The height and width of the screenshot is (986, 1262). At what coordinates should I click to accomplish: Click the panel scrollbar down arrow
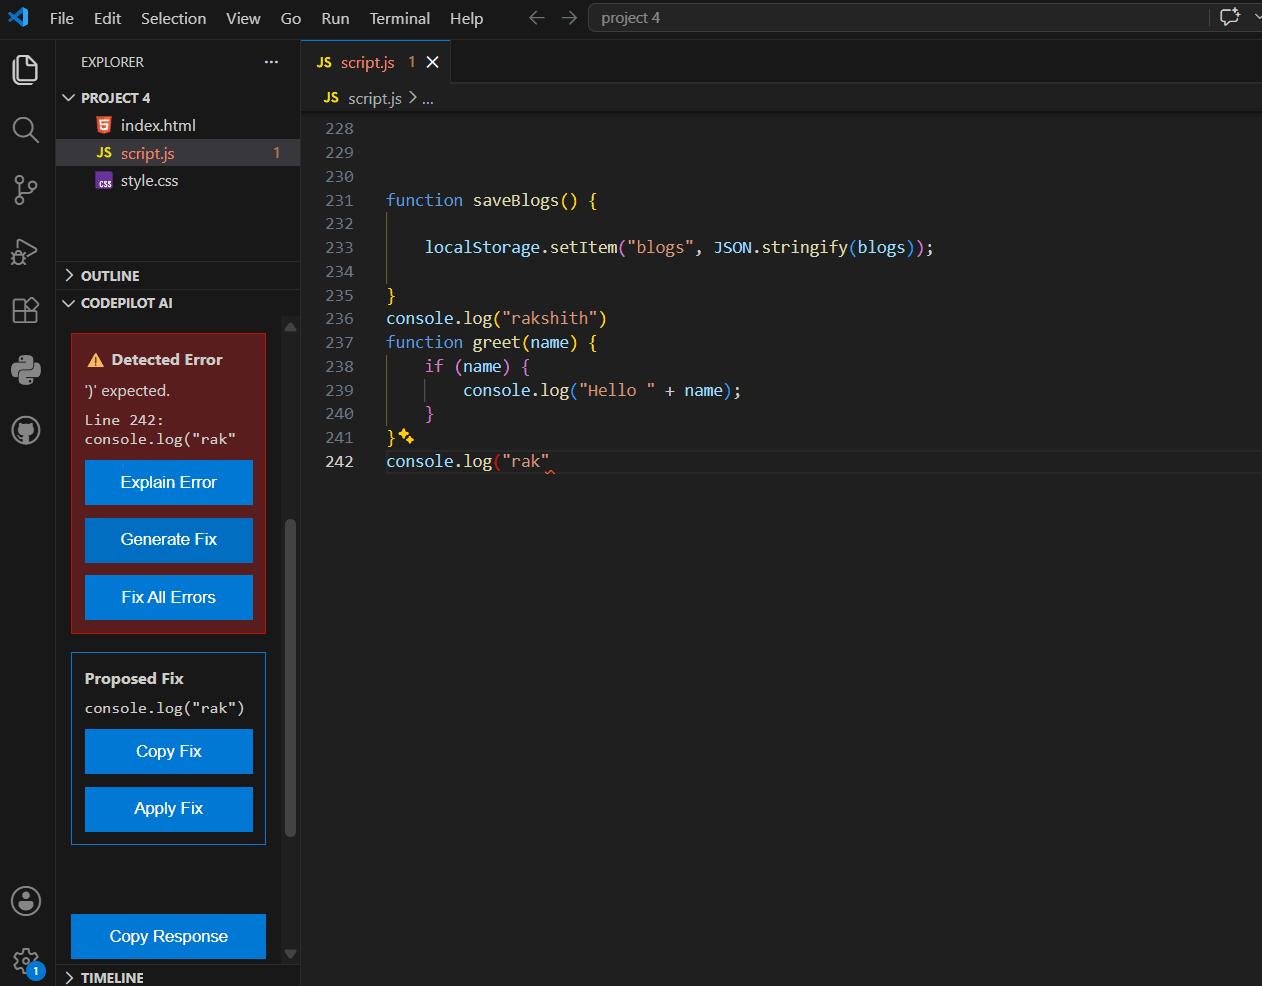point(291,954)
